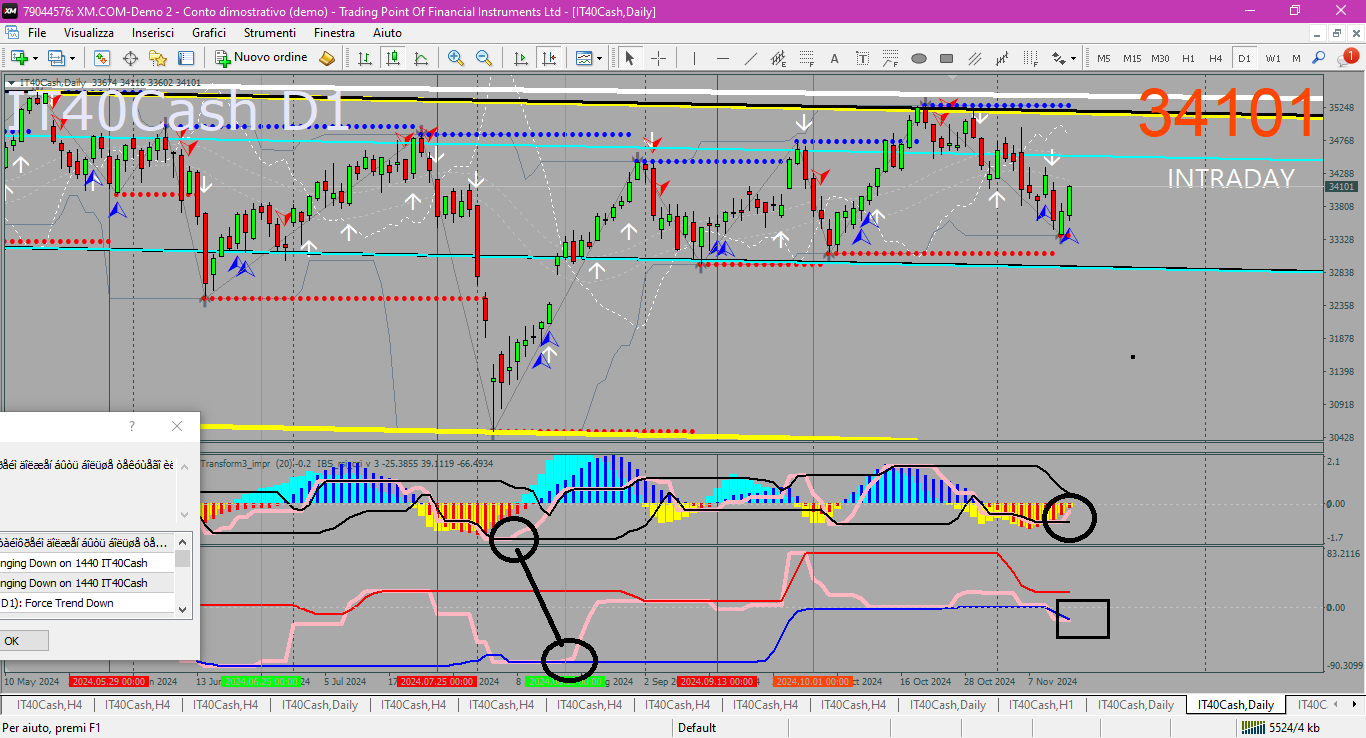This screenshot has width=1366, height=738.
Task: Open the Visualizza menu
Action: click(89, 33)
